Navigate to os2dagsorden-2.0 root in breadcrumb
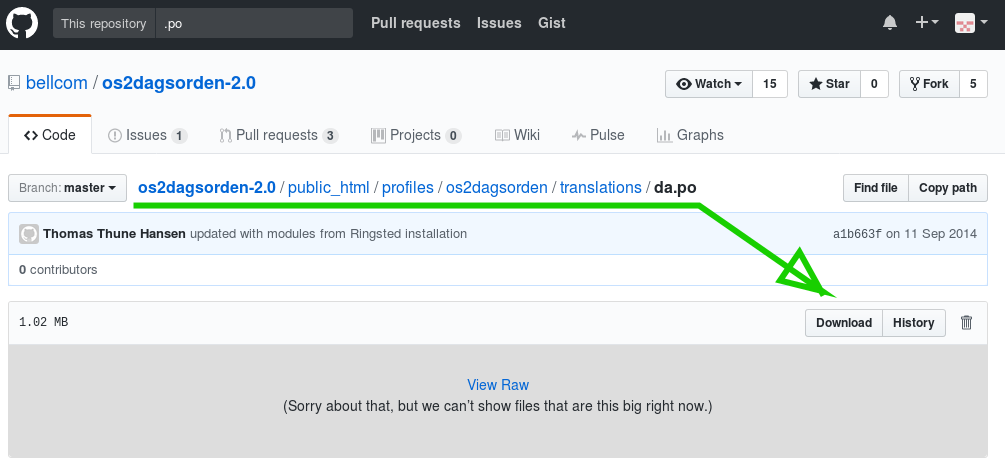Viewport: 1005px width, 472px height. [x=207, y=188]
